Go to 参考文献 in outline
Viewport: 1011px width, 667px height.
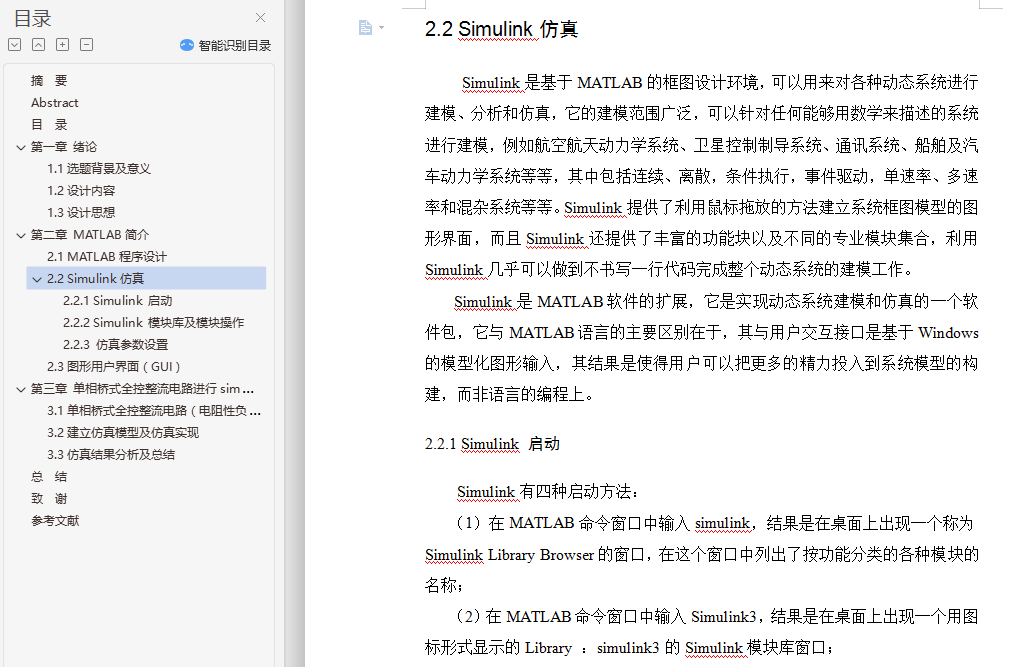(55, 520)
